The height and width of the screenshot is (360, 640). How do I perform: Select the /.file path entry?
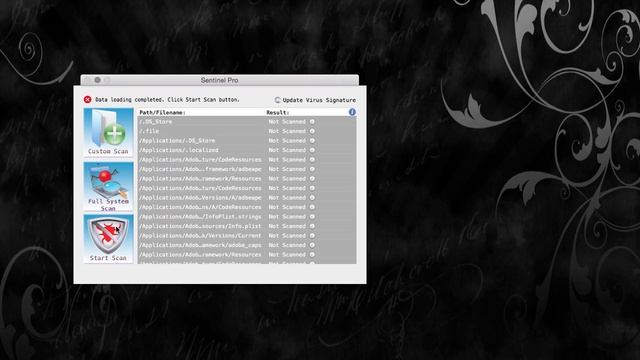149,131
